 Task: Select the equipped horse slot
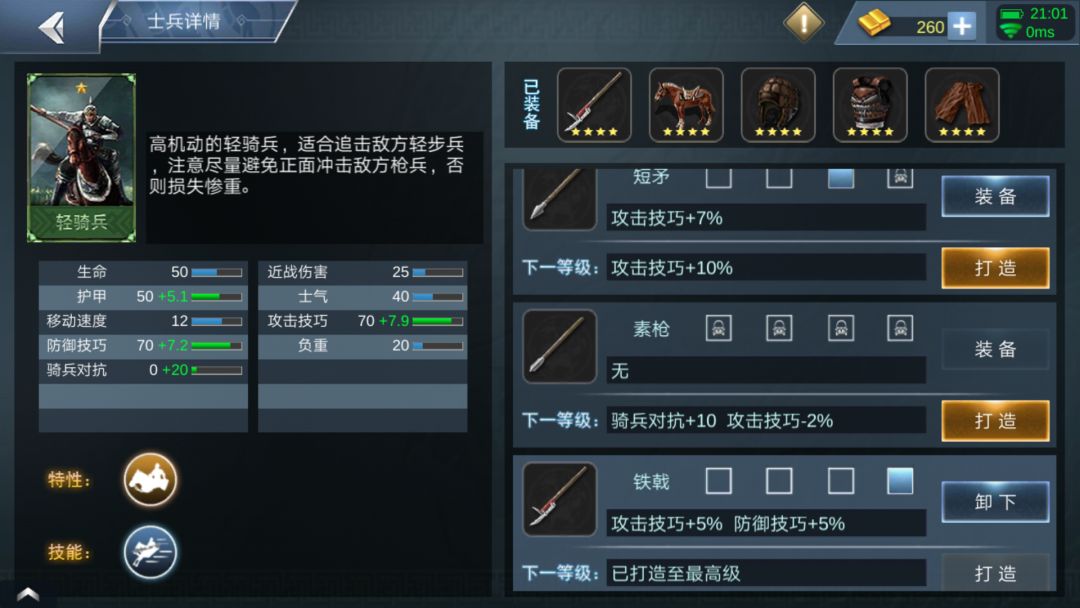(x=686, y=105)
